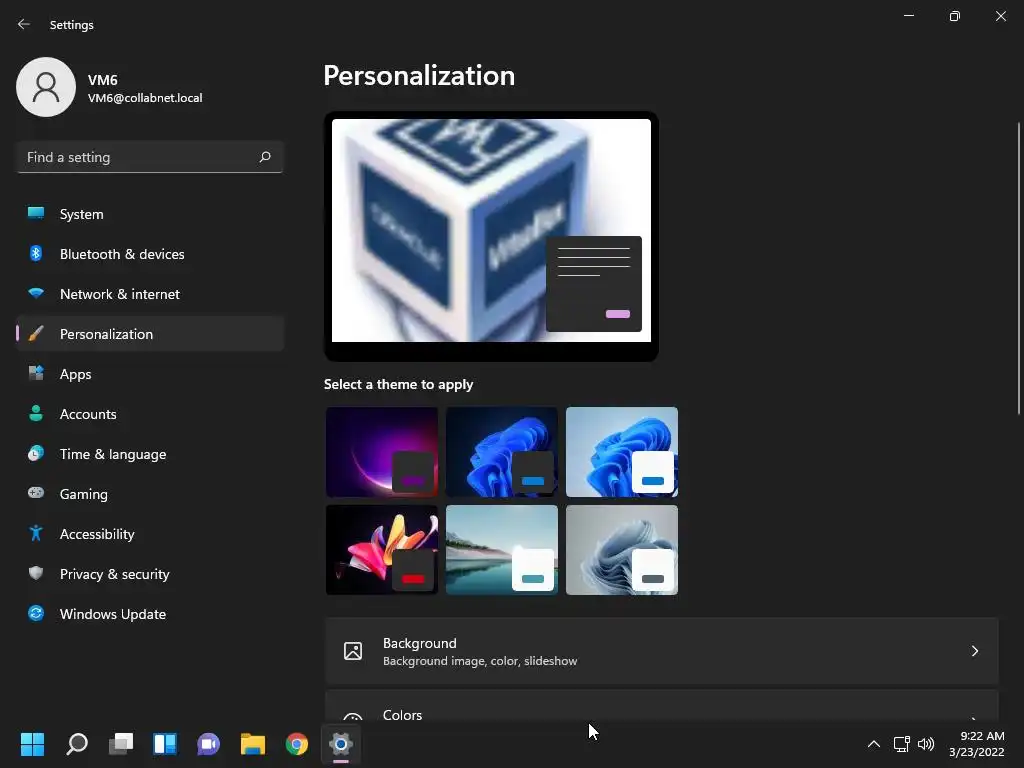Apply the Windows dark bloom theme
Screen dimensions: 1024x768
502,452
